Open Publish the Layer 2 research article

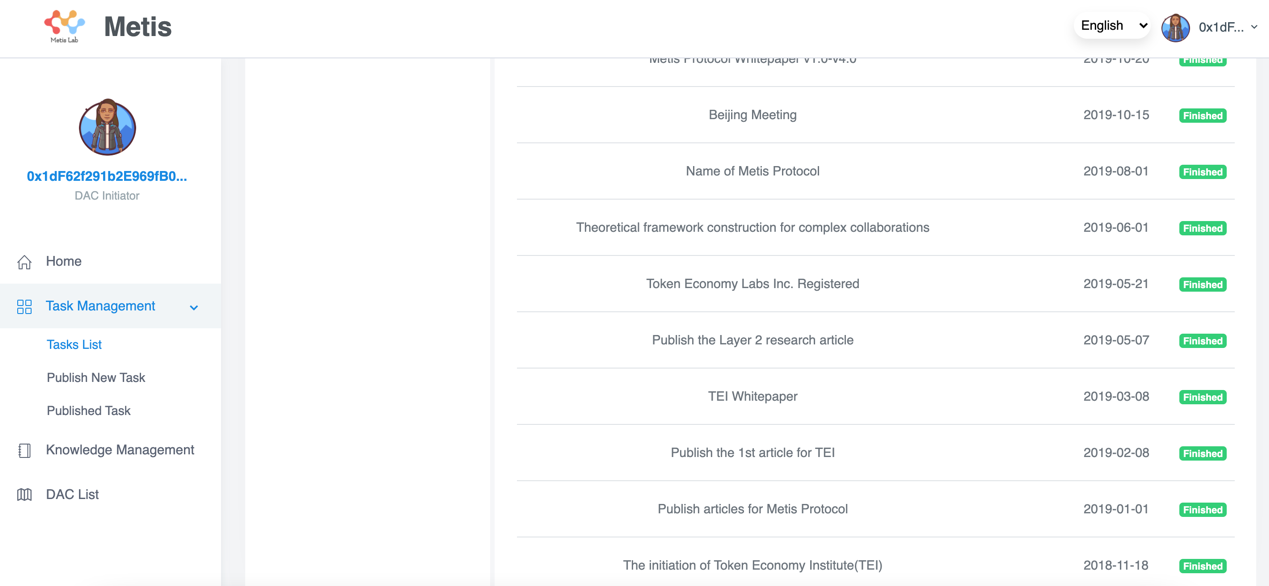(875, 340)
